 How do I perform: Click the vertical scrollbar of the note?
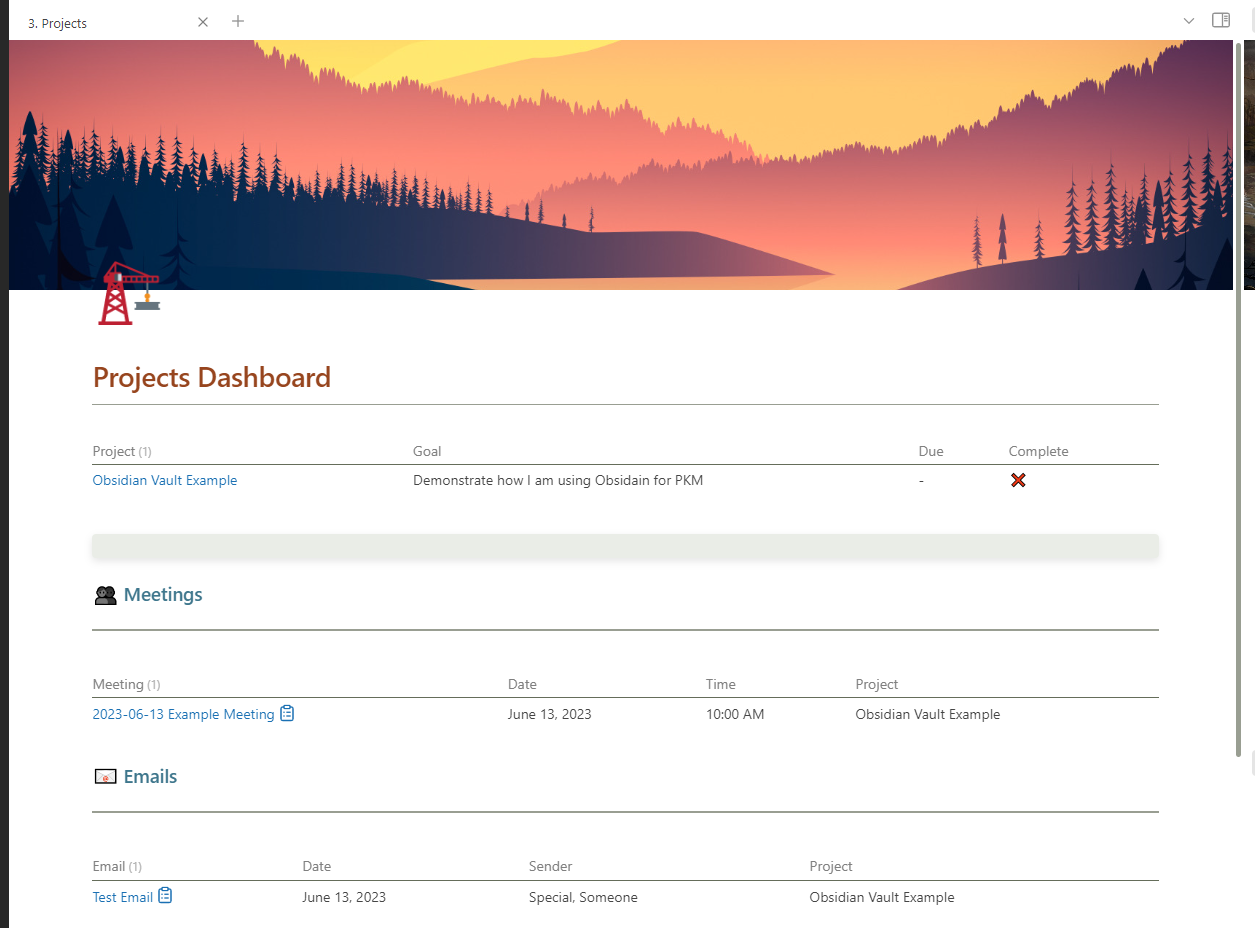pyautogui.click(x=1238, y=400)
